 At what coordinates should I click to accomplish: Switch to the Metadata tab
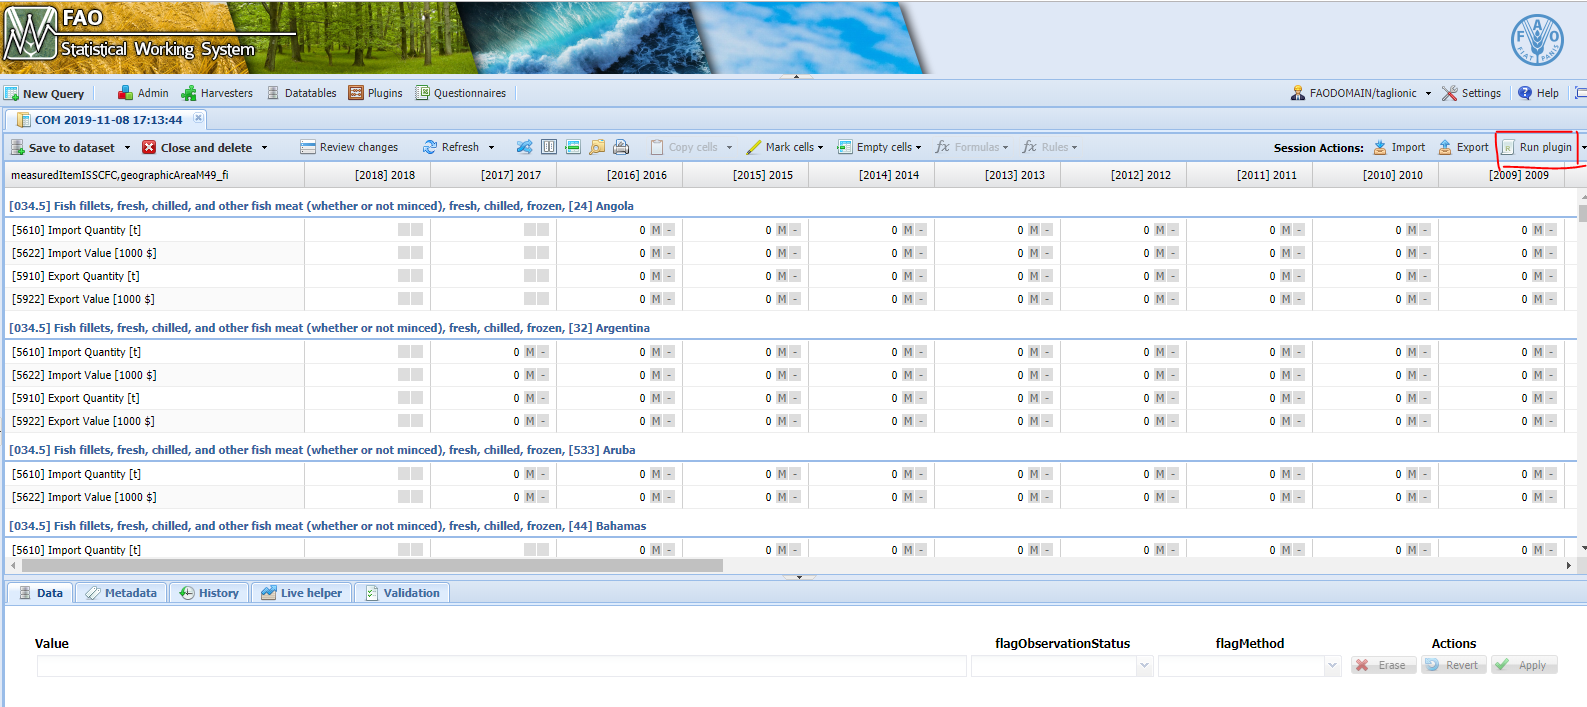121,593
